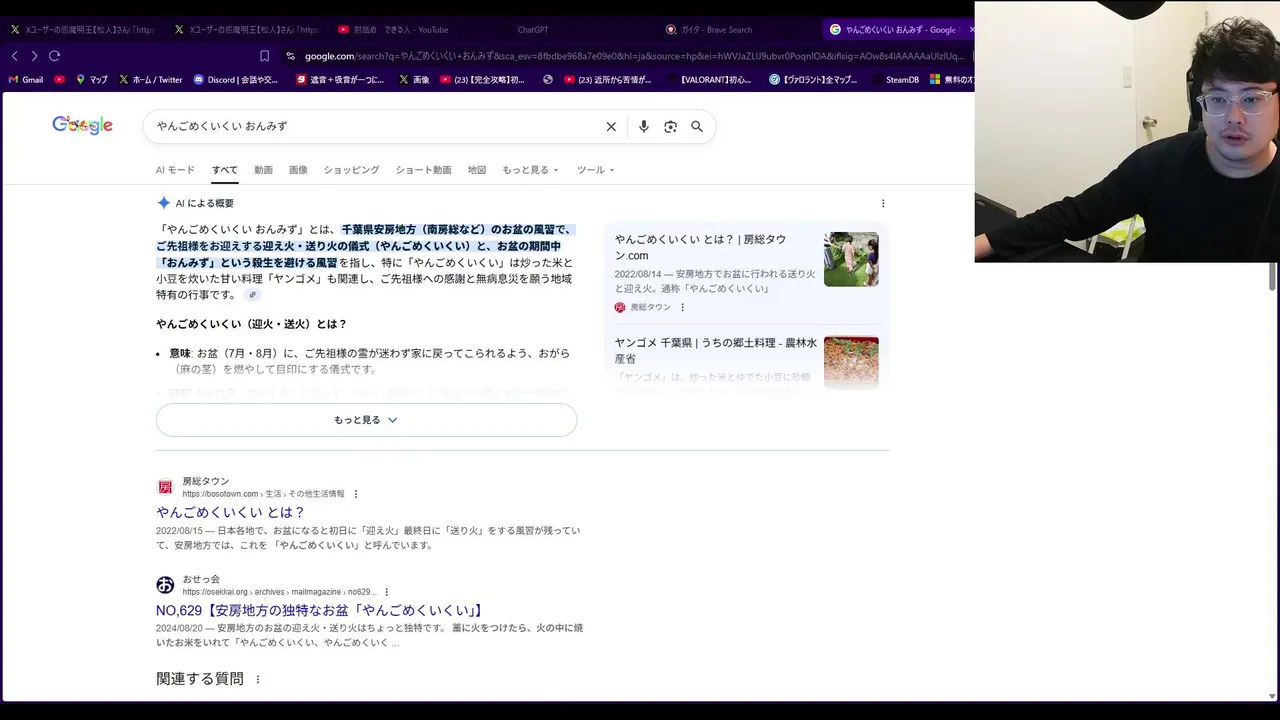1280x720 pixels.
Task: Start voice search with the microphone icon
Action: [x=643, y=127]
